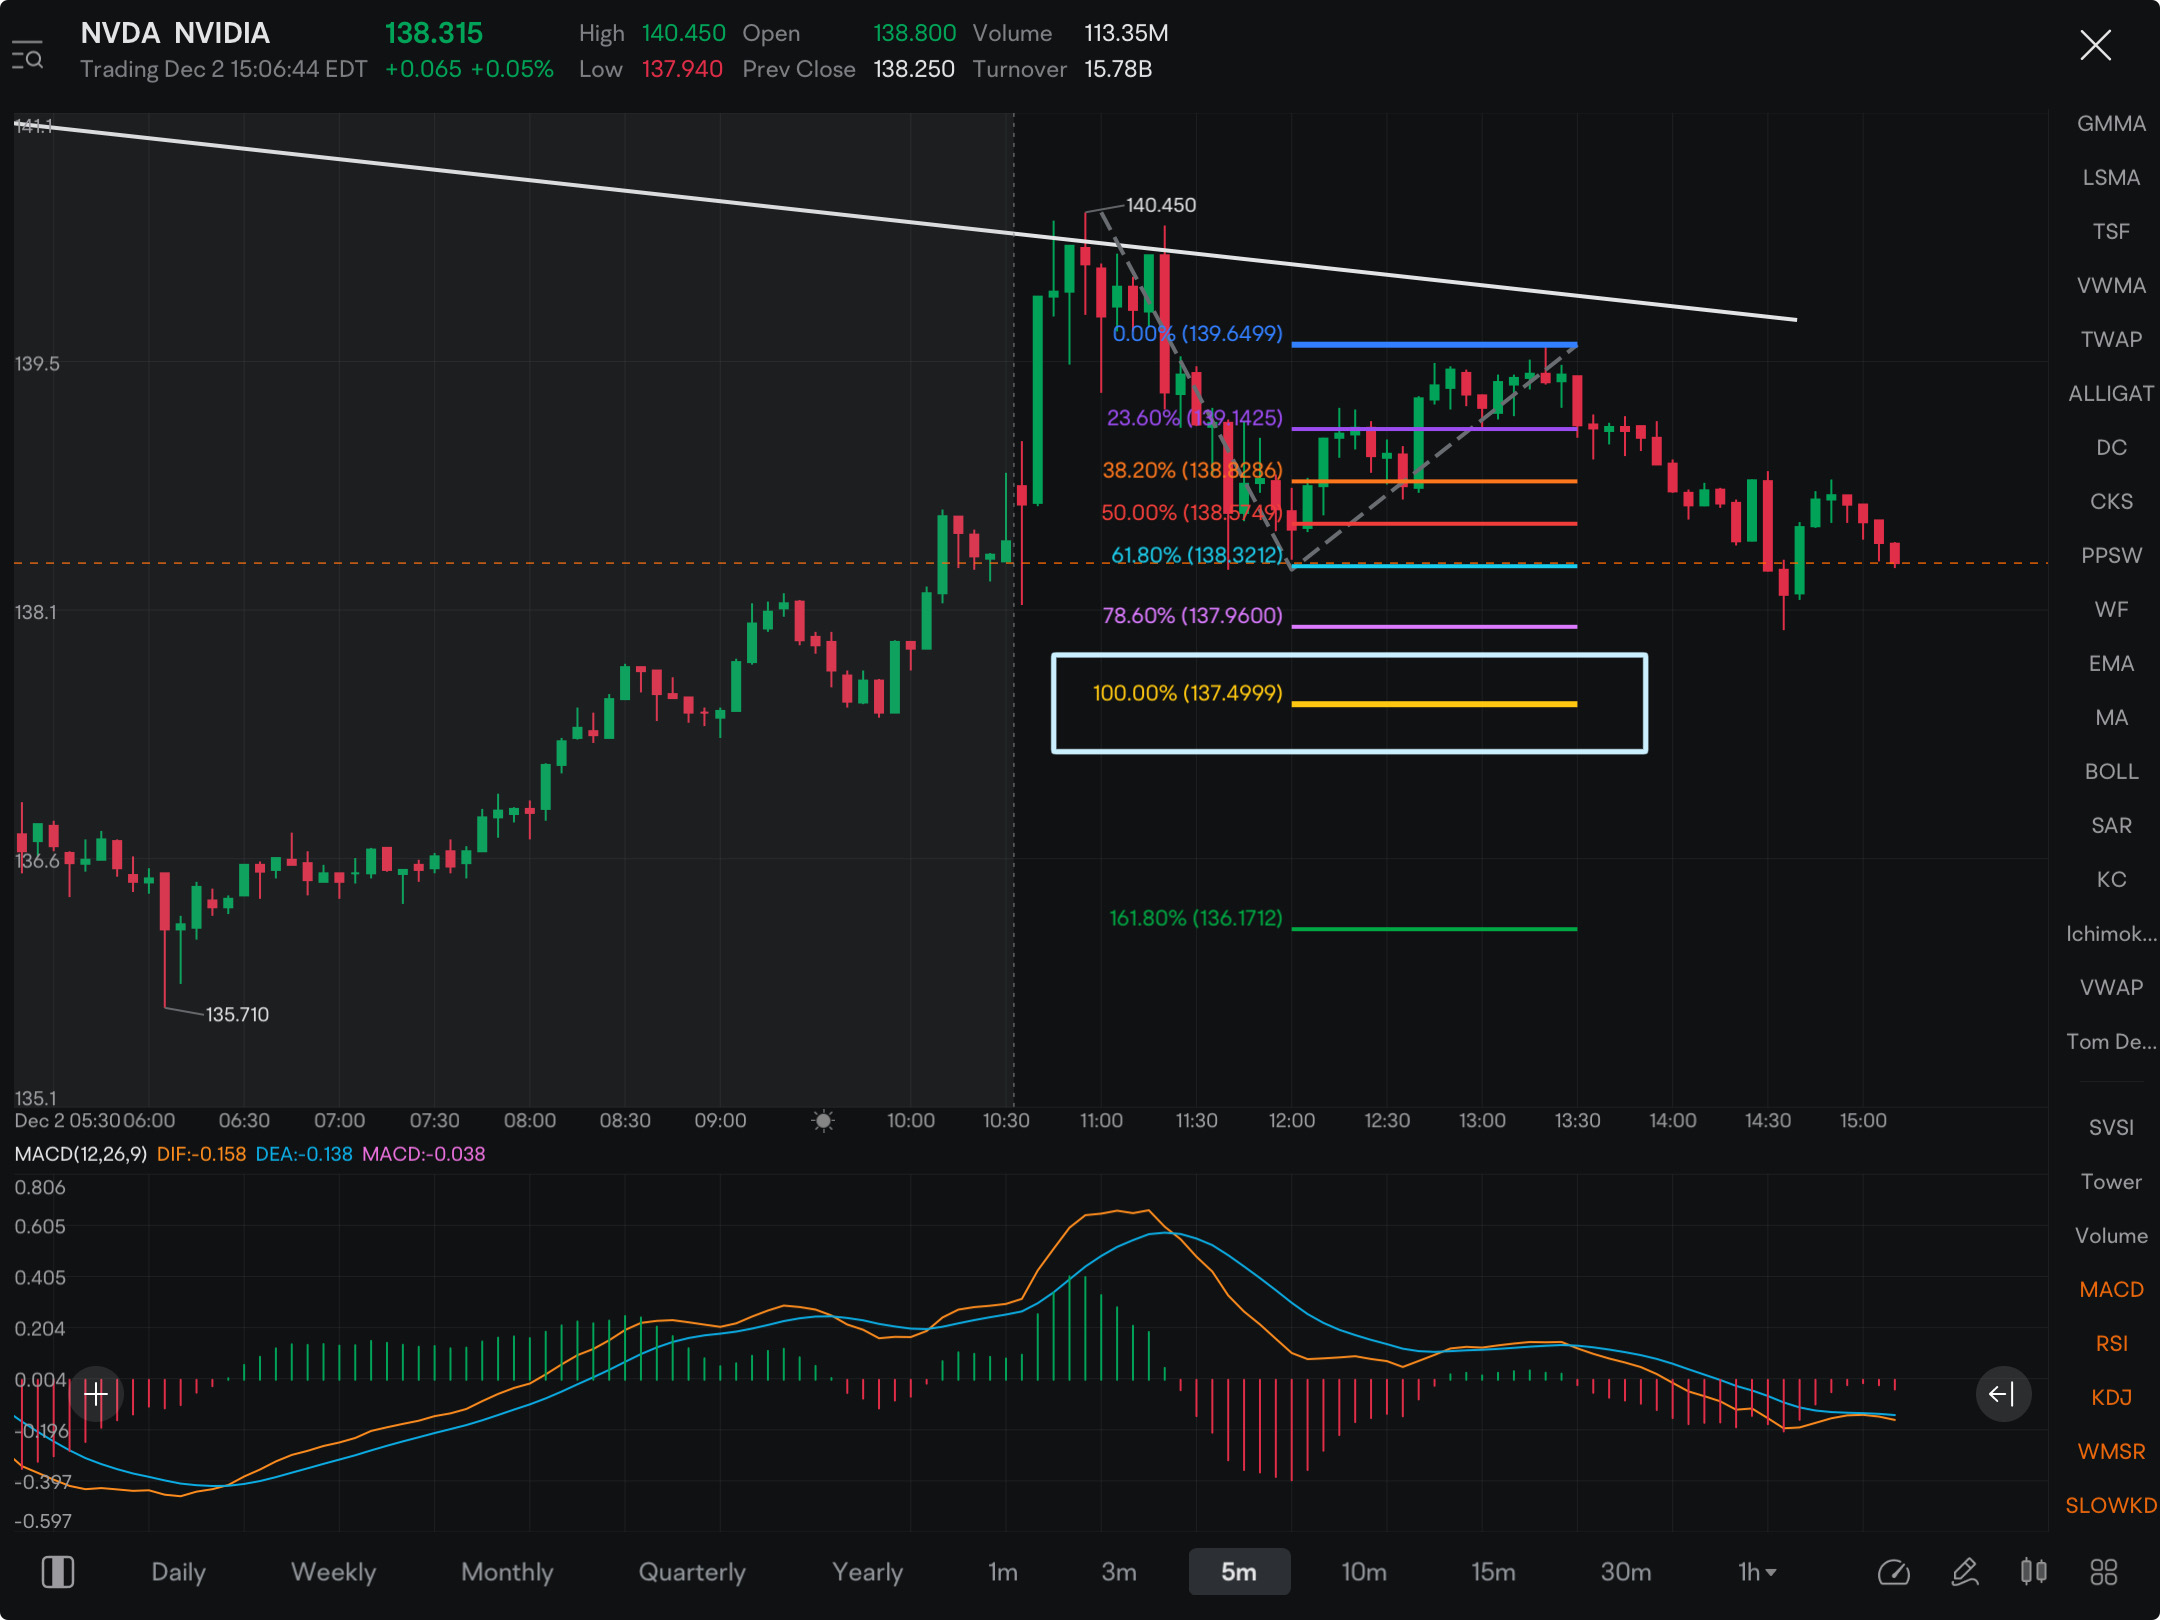Select the 3m interval
Viewport: 2160px width, 1620px height.
(1119, 1572)
